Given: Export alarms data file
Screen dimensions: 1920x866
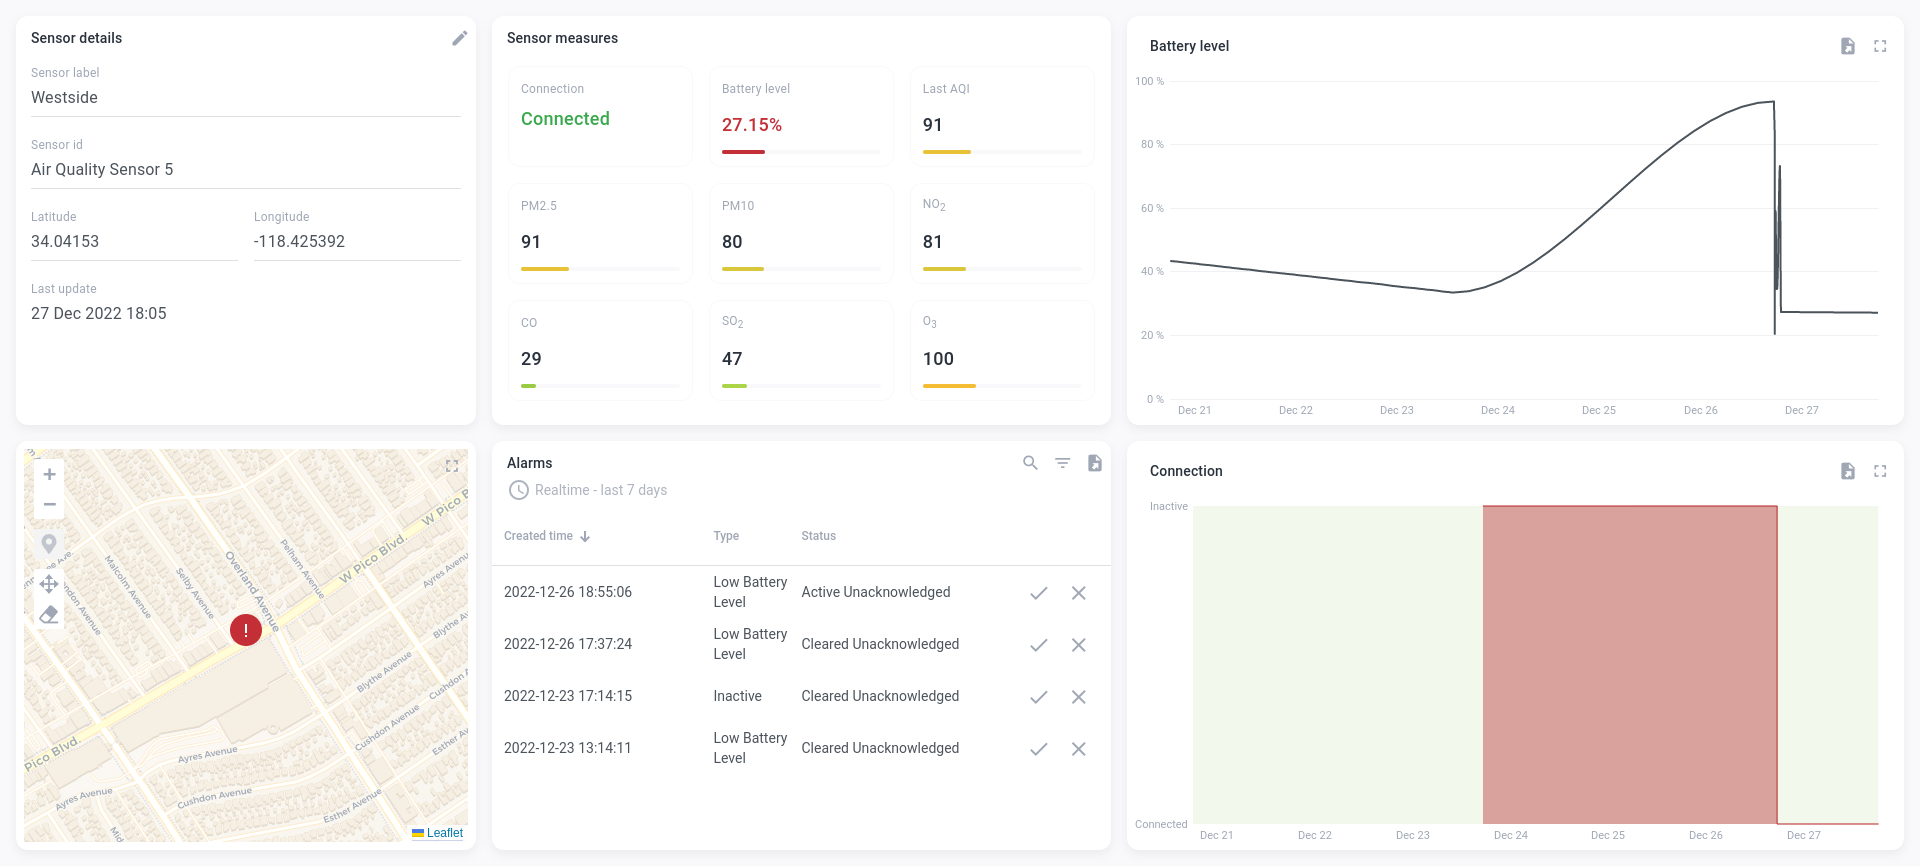Looking at the screenshot, I should point(1094,463).
